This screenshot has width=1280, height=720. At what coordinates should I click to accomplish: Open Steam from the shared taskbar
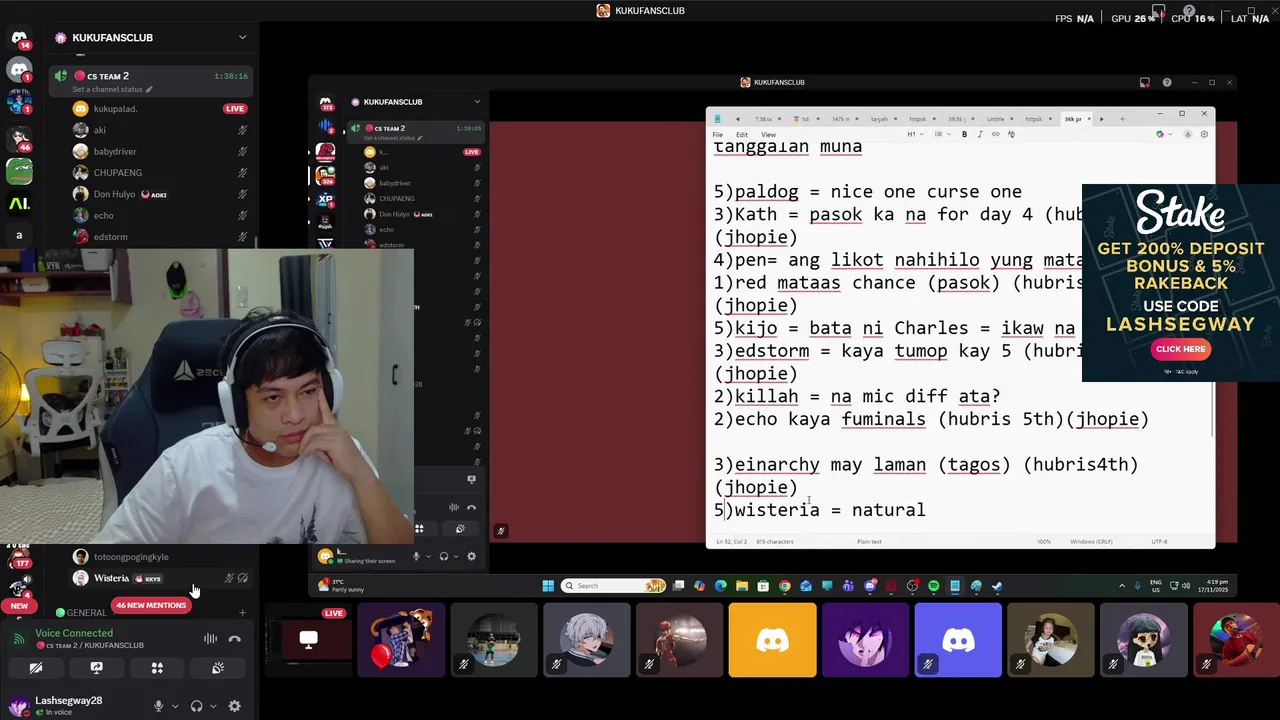pos(997,586)
